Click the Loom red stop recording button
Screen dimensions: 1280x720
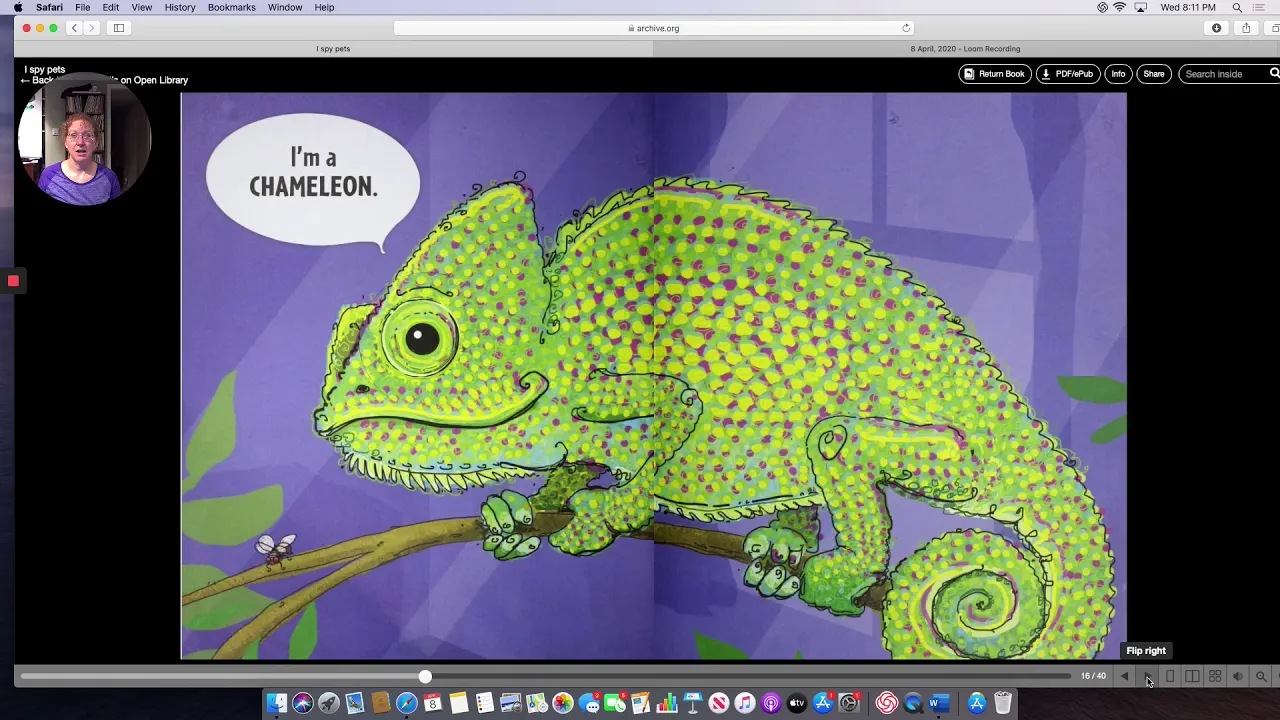(13, 281)
